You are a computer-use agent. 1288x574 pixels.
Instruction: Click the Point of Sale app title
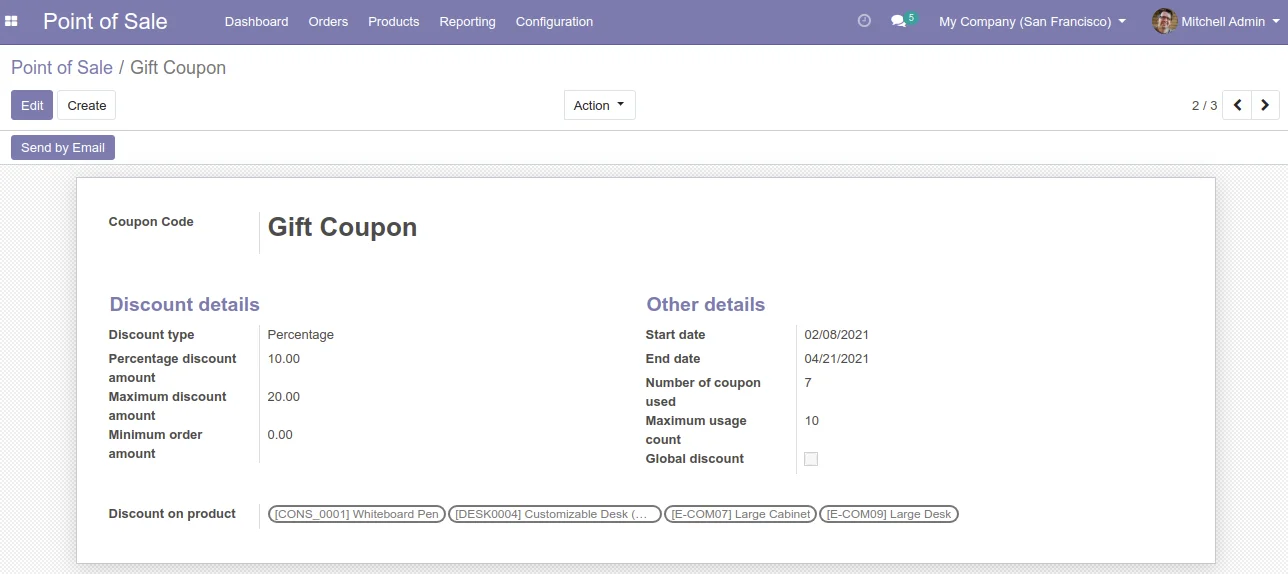[x=105, y=21]
